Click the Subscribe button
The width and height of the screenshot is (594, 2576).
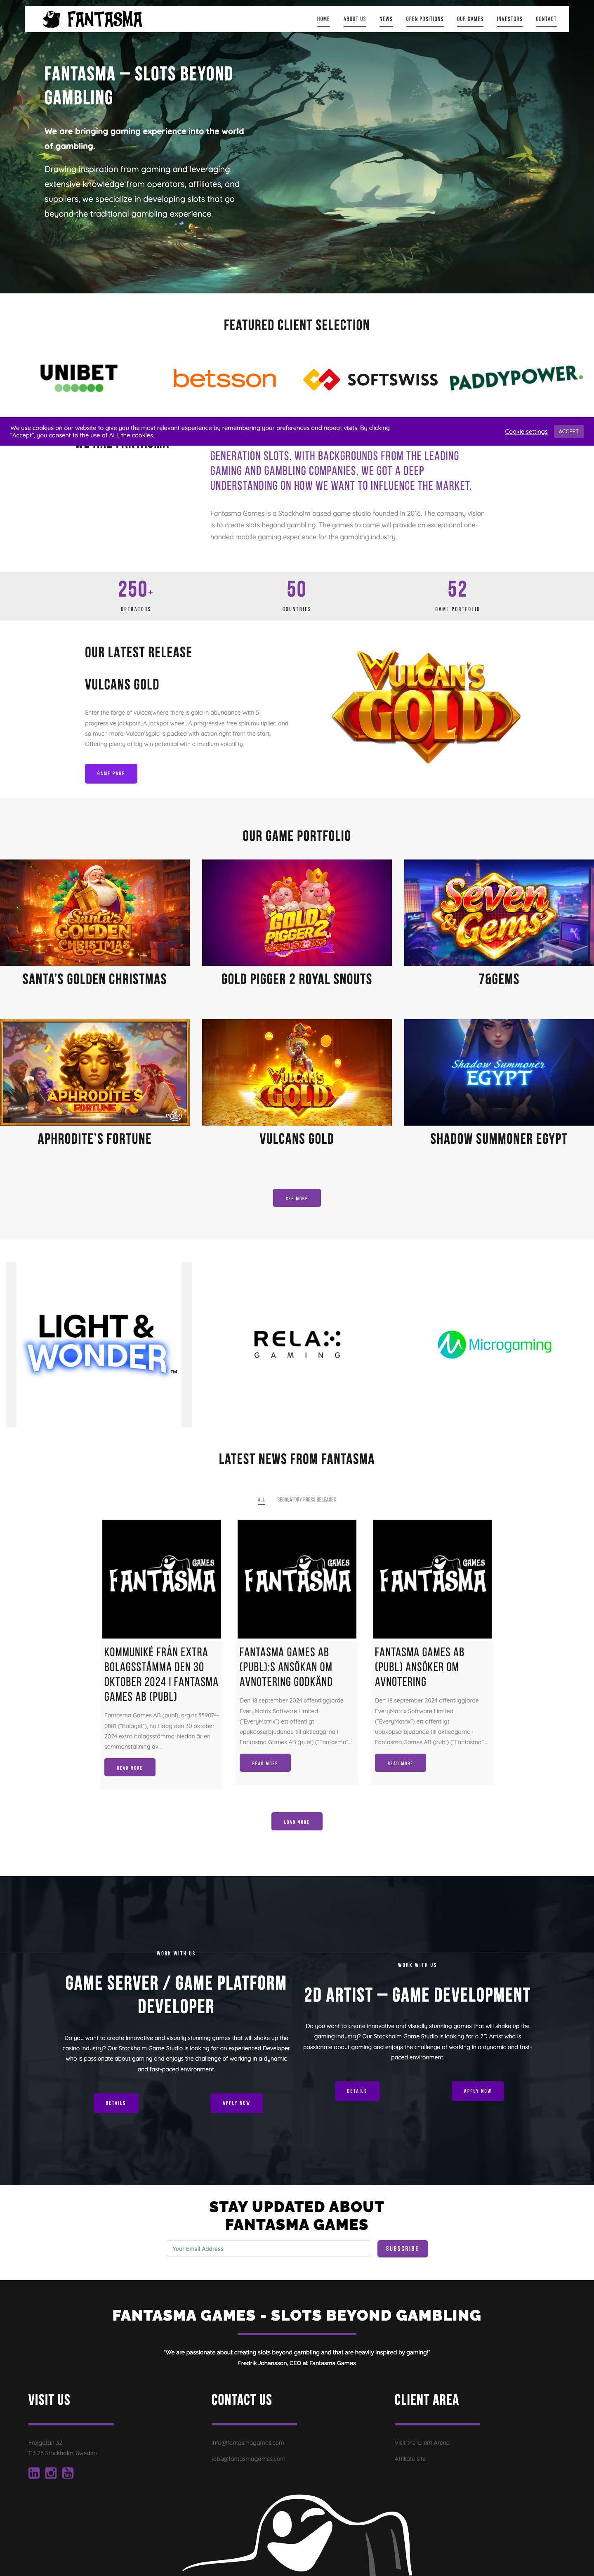(x=402, y=2248)
